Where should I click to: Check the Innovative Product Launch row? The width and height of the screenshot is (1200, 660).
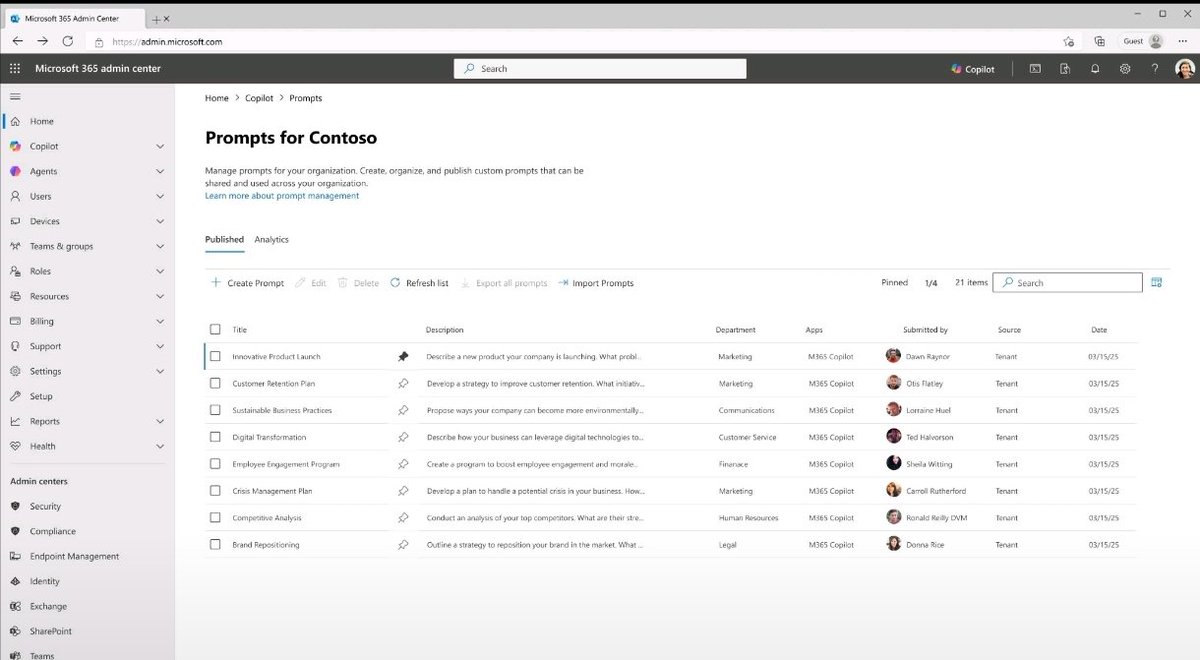[215, 356]
